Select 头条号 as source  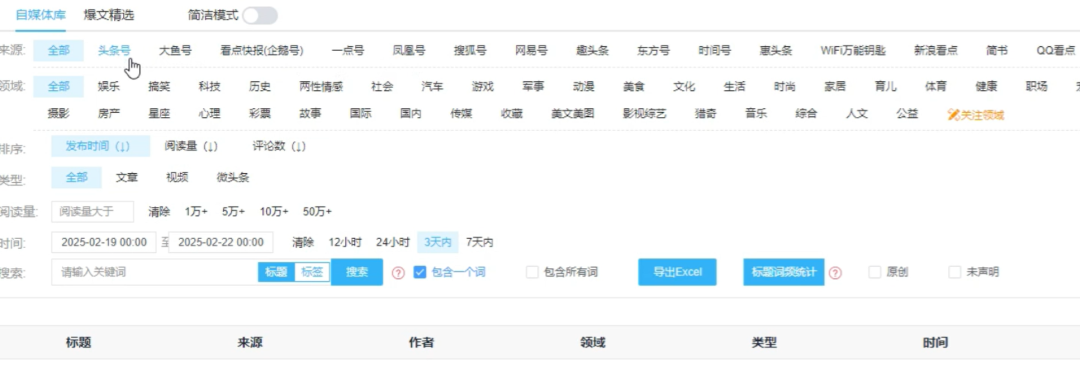(x=114, y=50)
